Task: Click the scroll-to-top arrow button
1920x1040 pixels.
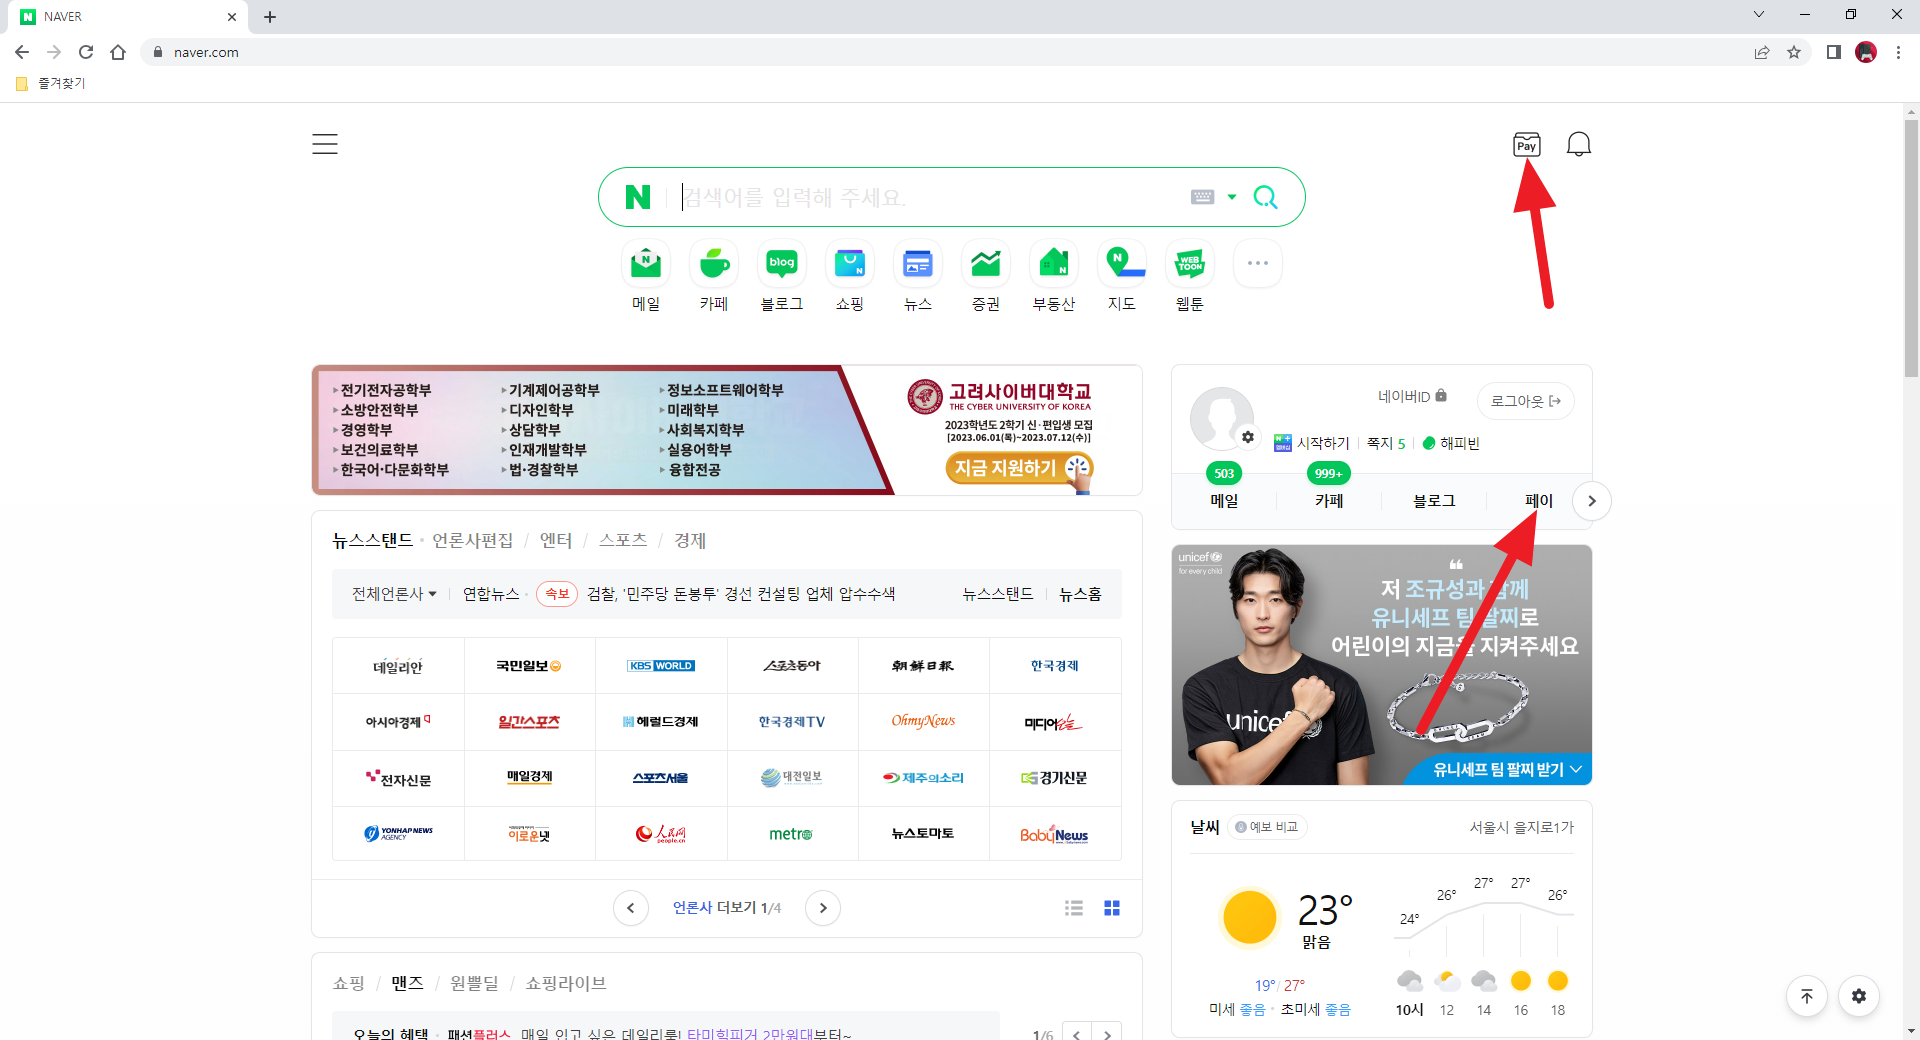Action: pyautogui.click(x=1807, y=996)
